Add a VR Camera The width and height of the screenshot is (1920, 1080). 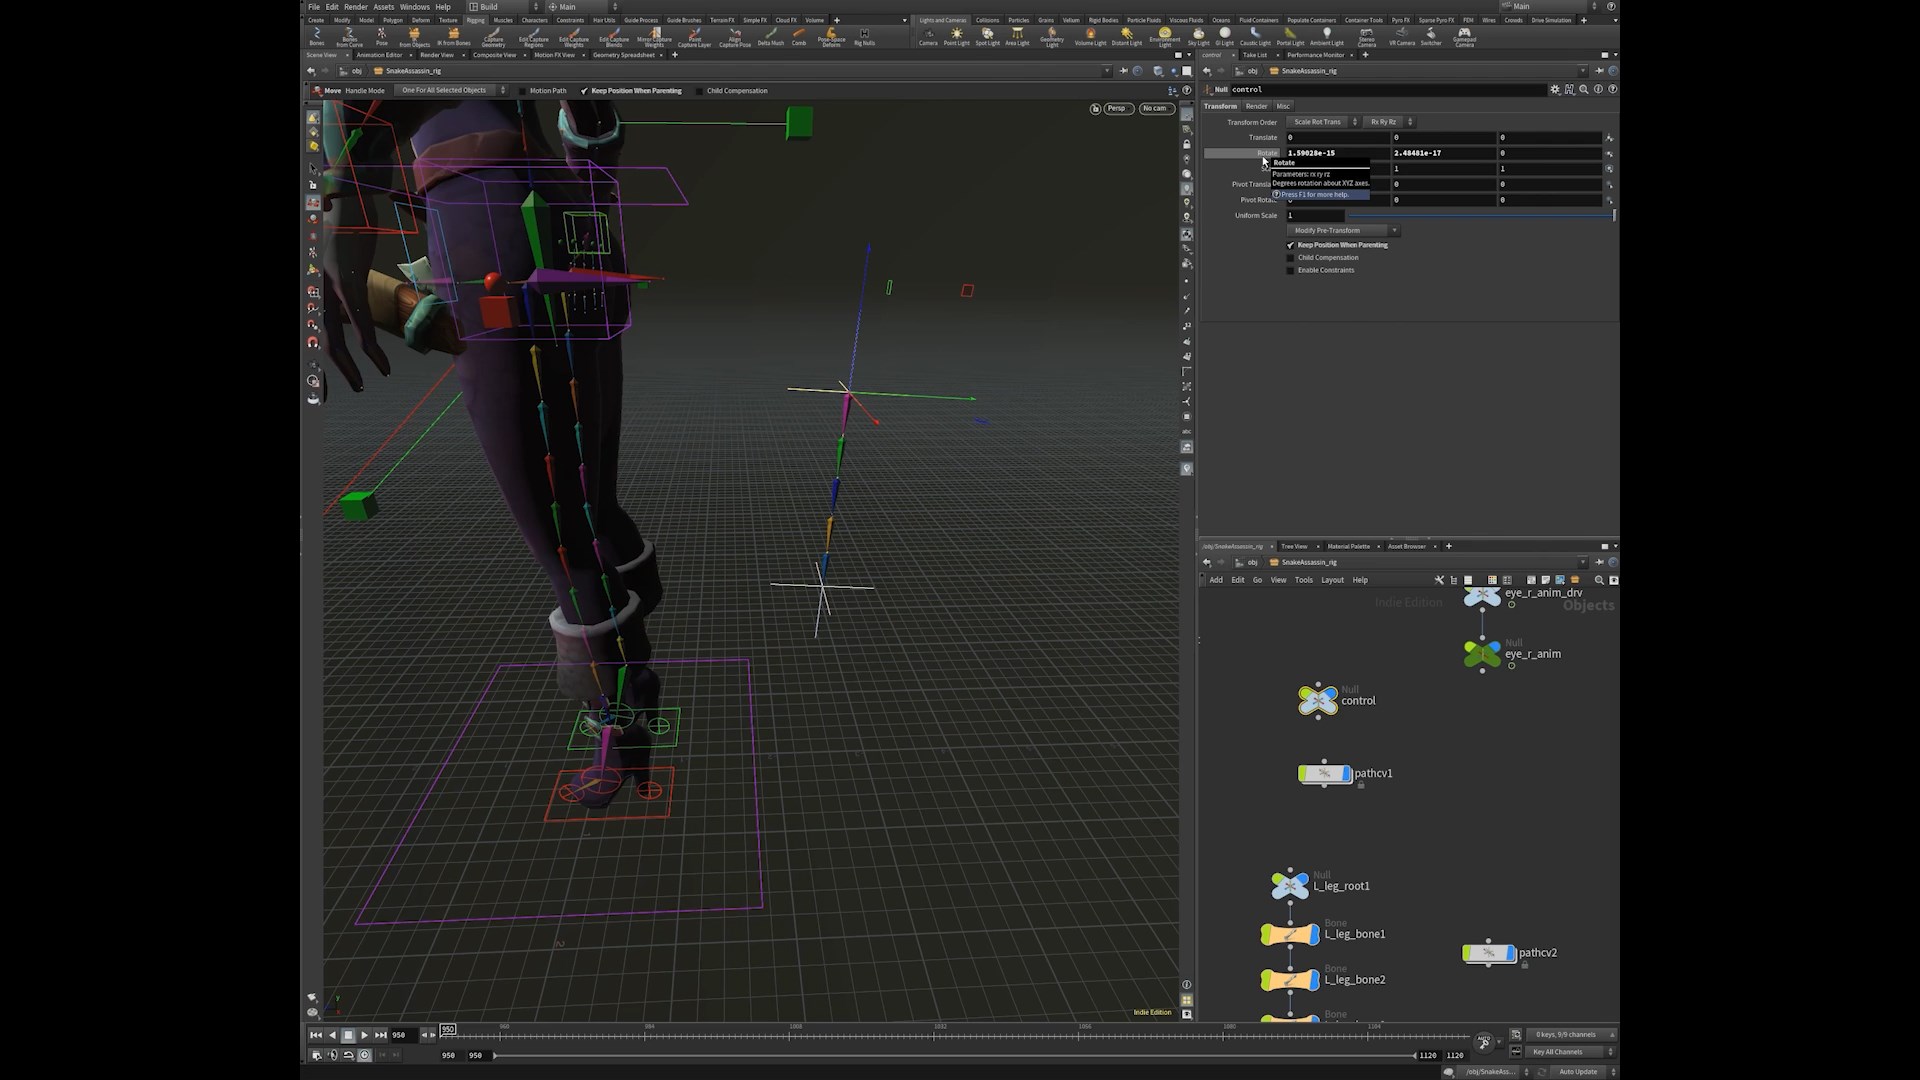tap(1401, 37)
